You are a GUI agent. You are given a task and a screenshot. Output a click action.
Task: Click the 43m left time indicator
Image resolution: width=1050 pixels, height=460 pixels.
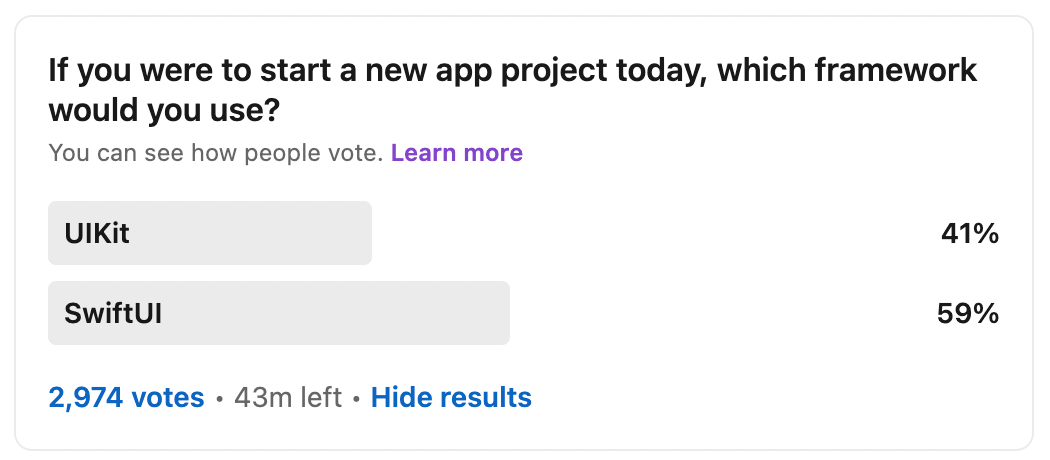coord(288,397)
